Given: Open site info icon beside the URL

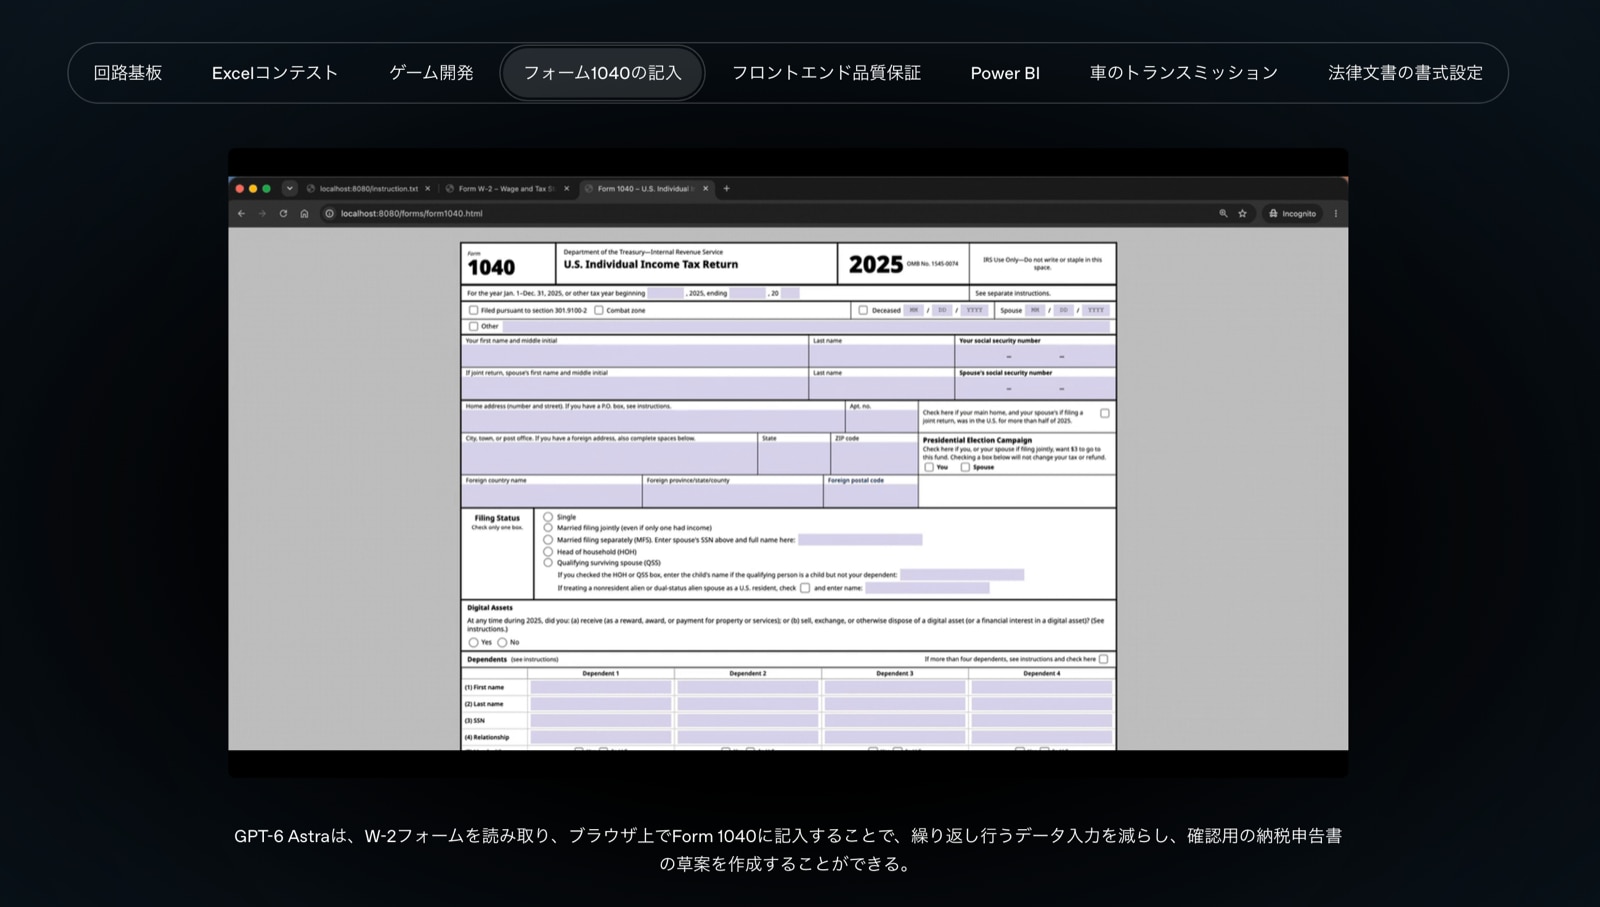Looking at the screenshot, I should tap(329, 213).
